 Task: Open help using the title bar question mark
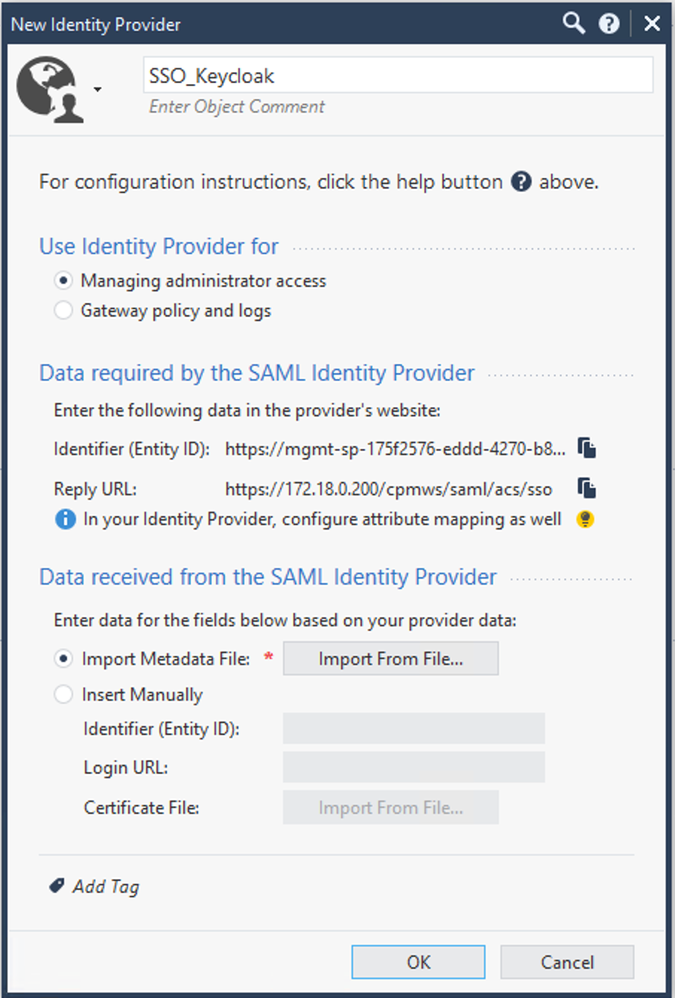609,24
